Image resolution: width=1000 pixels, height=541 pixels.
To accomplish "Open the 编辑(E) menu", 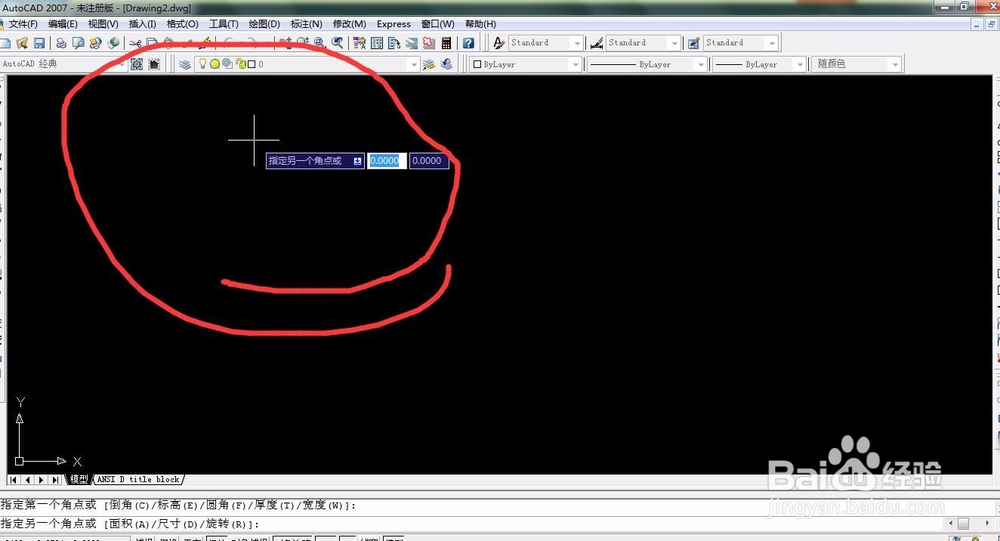I will click(62, 24).
